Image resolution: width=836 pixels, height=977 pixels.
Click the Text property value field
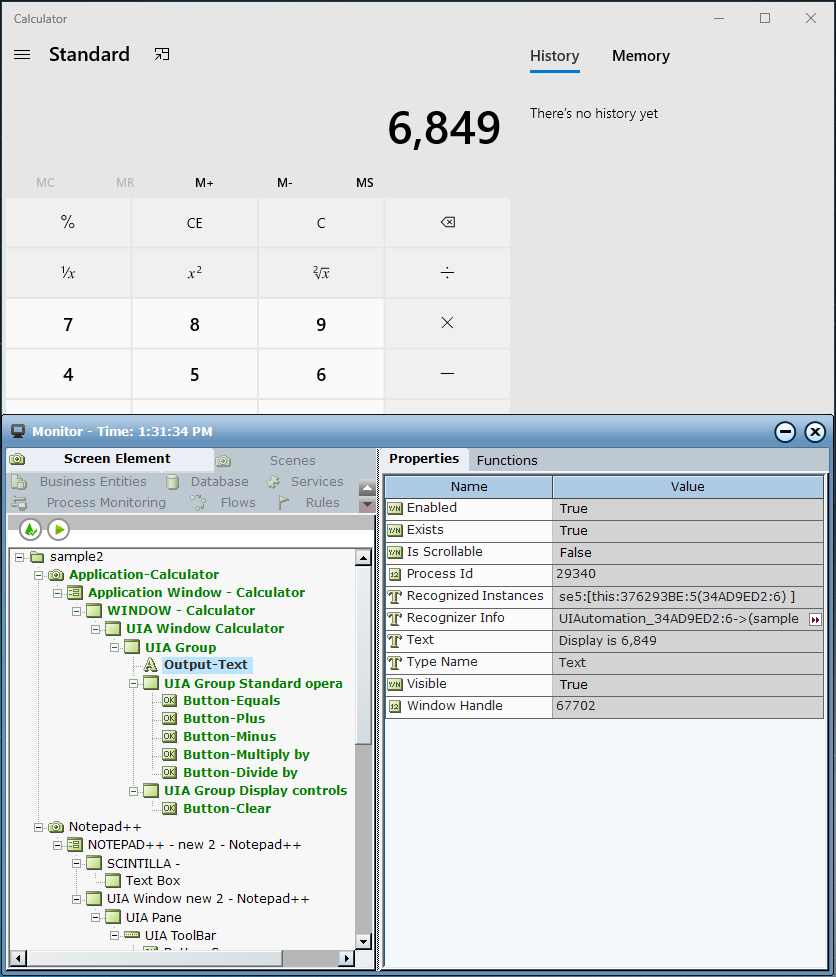click(x=688, y=641)
